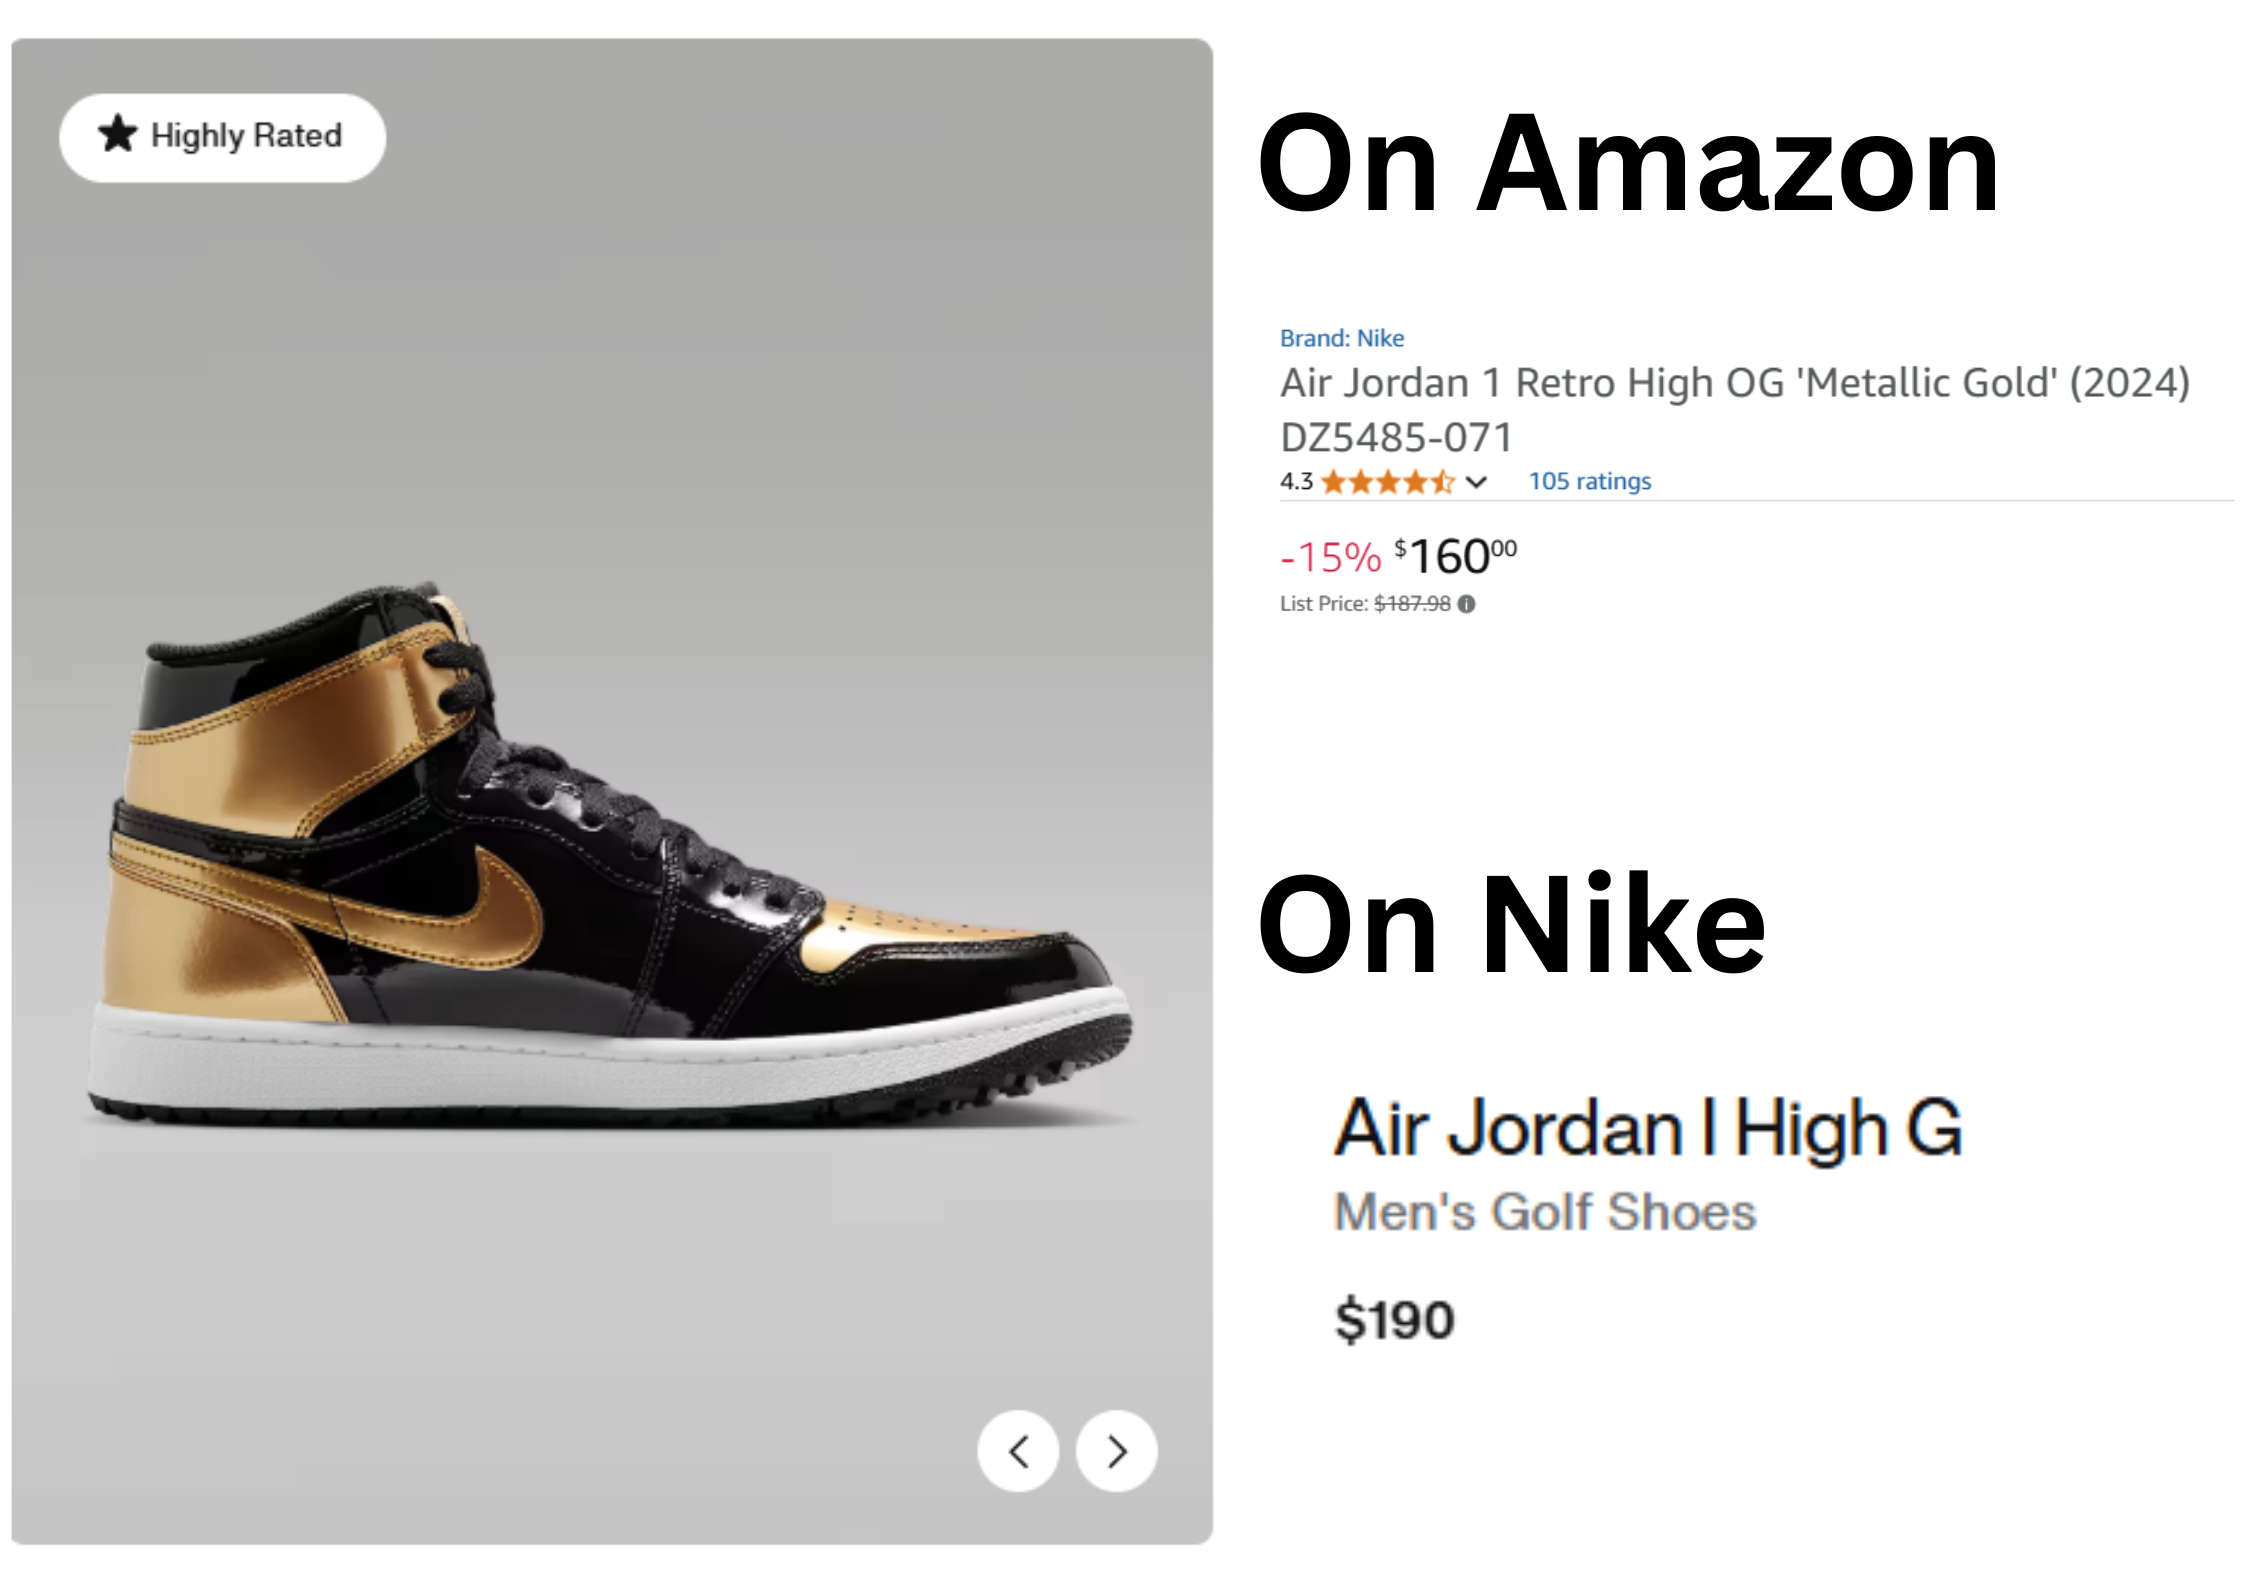Click the 'Highly Rated' label text
This screenshot has width=2245, height=1587.
pos(246,136)
